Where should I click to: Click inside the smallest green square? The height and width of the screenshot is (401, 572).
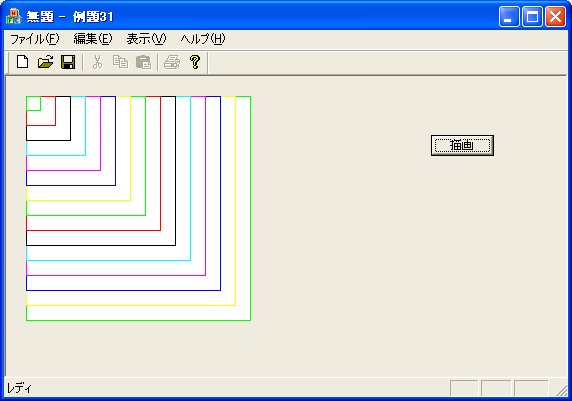[33, 104]
